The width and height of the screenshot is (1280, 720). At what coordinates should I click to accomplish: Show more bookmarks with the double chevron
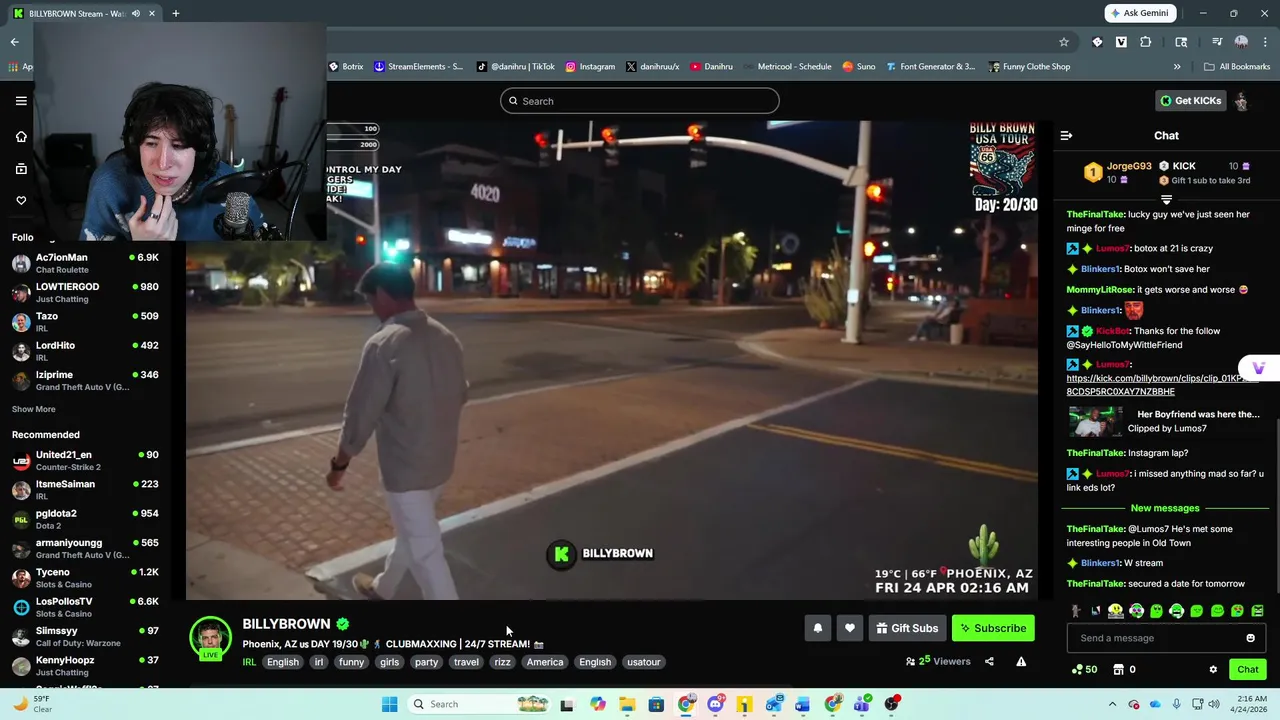1177,67
